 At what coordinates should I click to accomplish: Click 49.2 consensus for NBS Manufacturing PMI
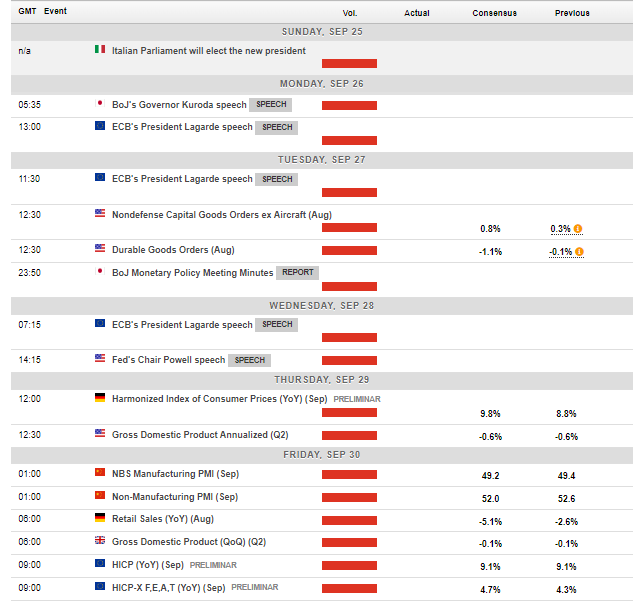coord(490,476)
